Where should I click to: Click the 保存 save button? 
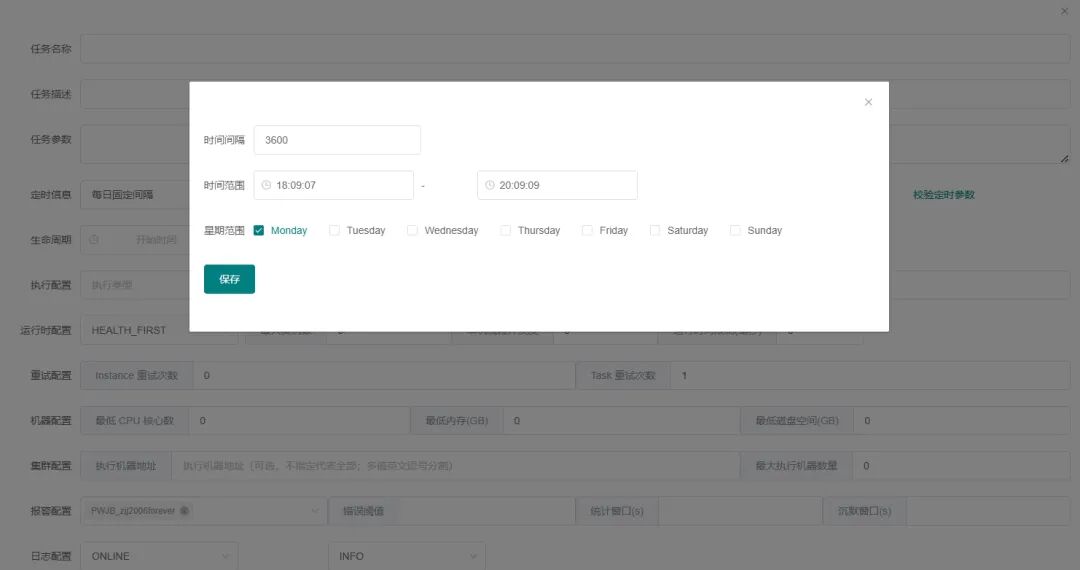click(x=229, y=279)
